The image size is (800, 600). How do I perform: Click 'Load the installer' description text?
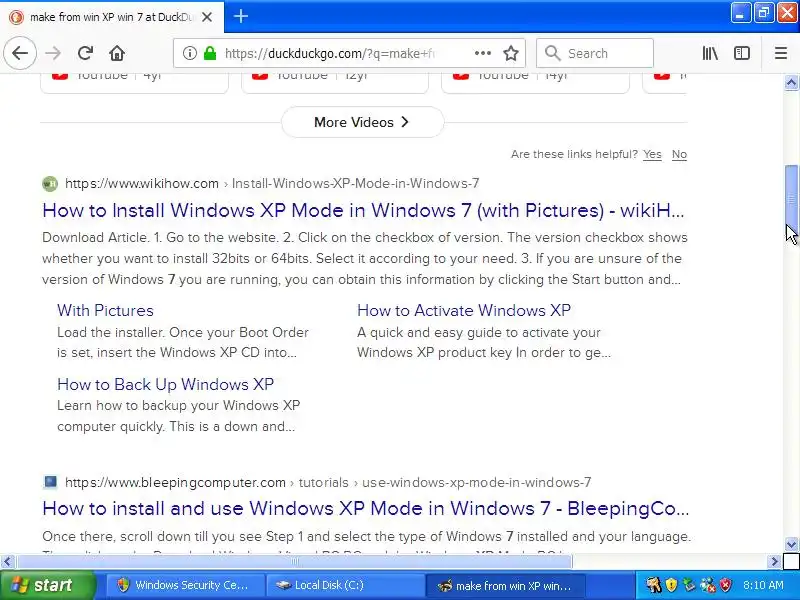click(x=183, y=342)
